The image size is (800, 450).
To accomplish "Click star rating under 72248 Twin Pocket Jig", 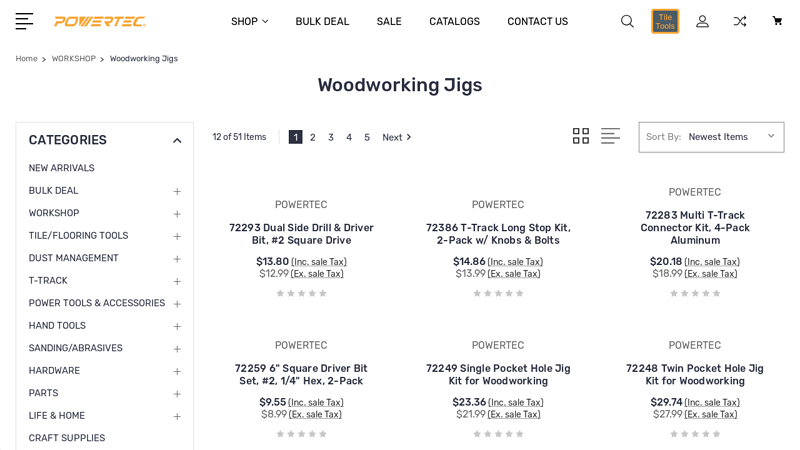I will [x=695, y=434].
